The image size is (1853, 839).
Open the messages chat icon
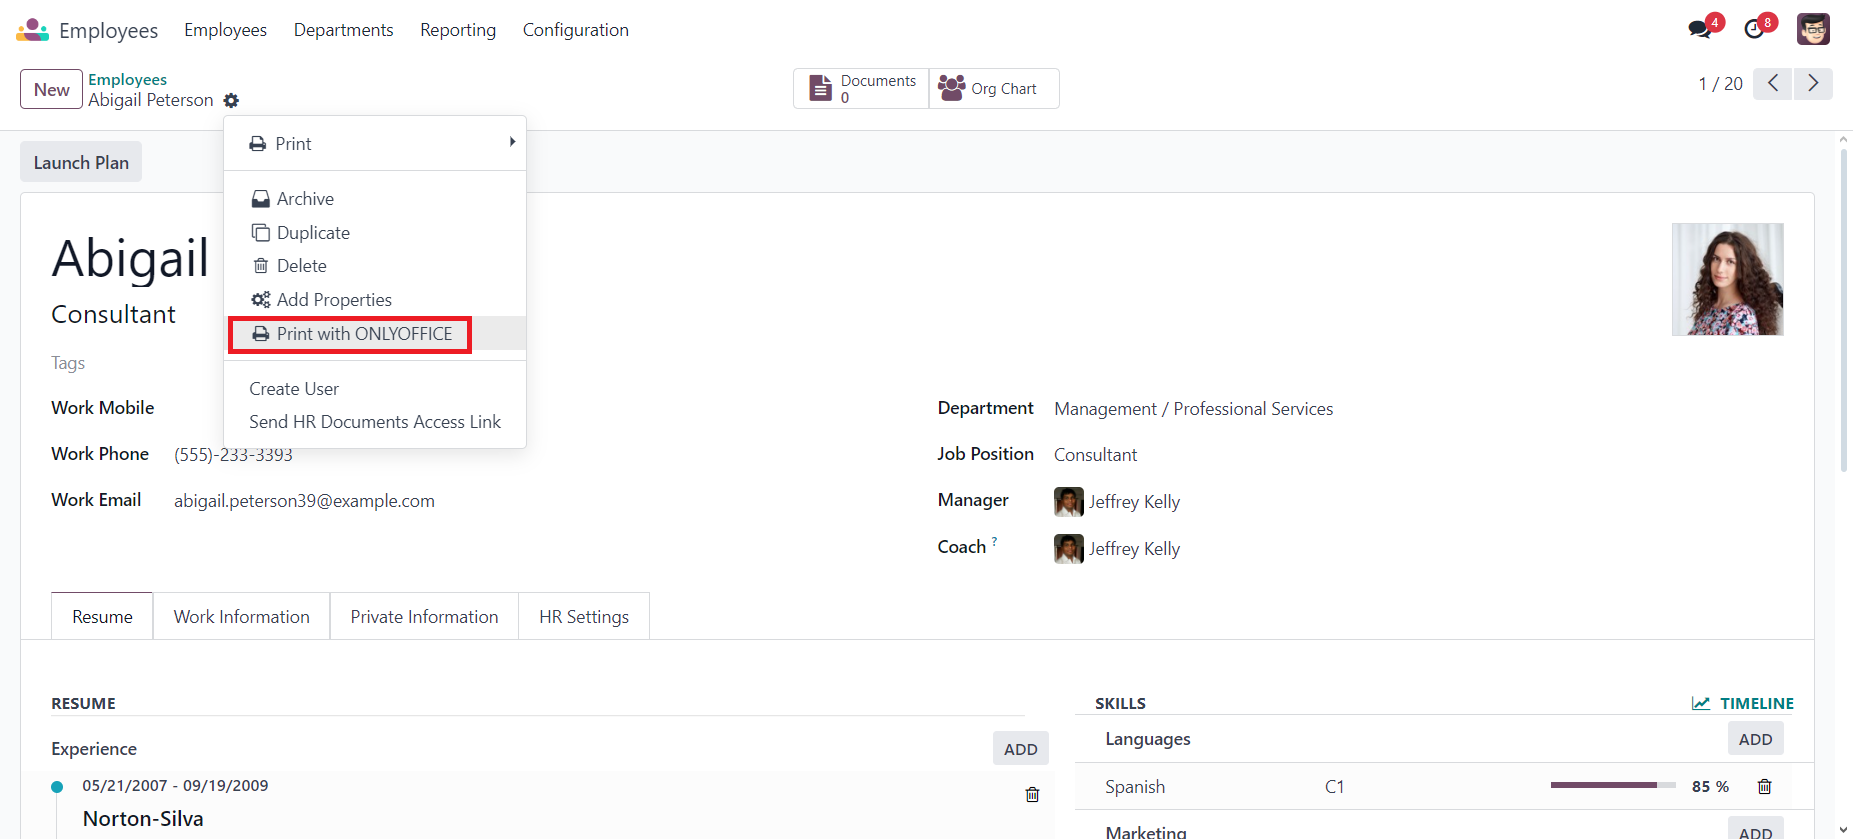(1699, 29)
